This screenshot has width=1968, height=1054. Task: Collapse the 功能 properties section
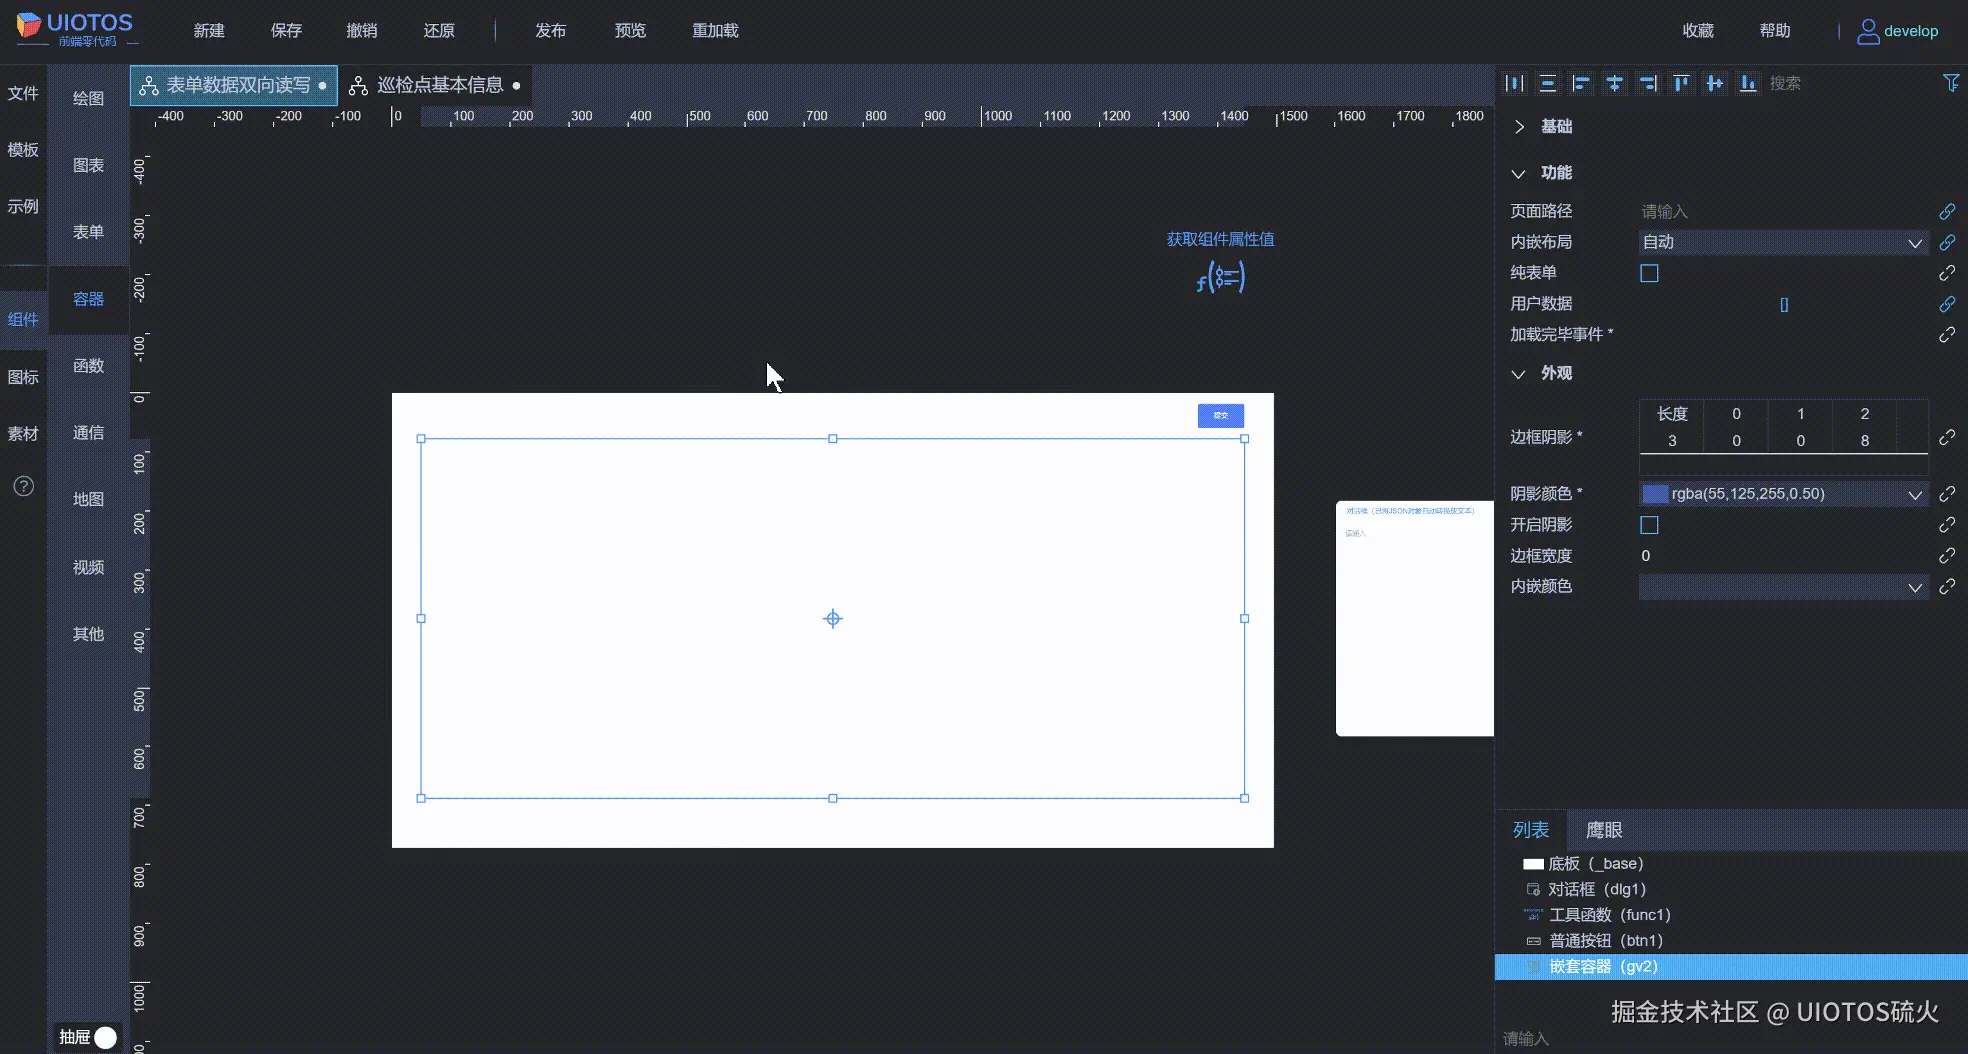click(x=1518, y=172)
